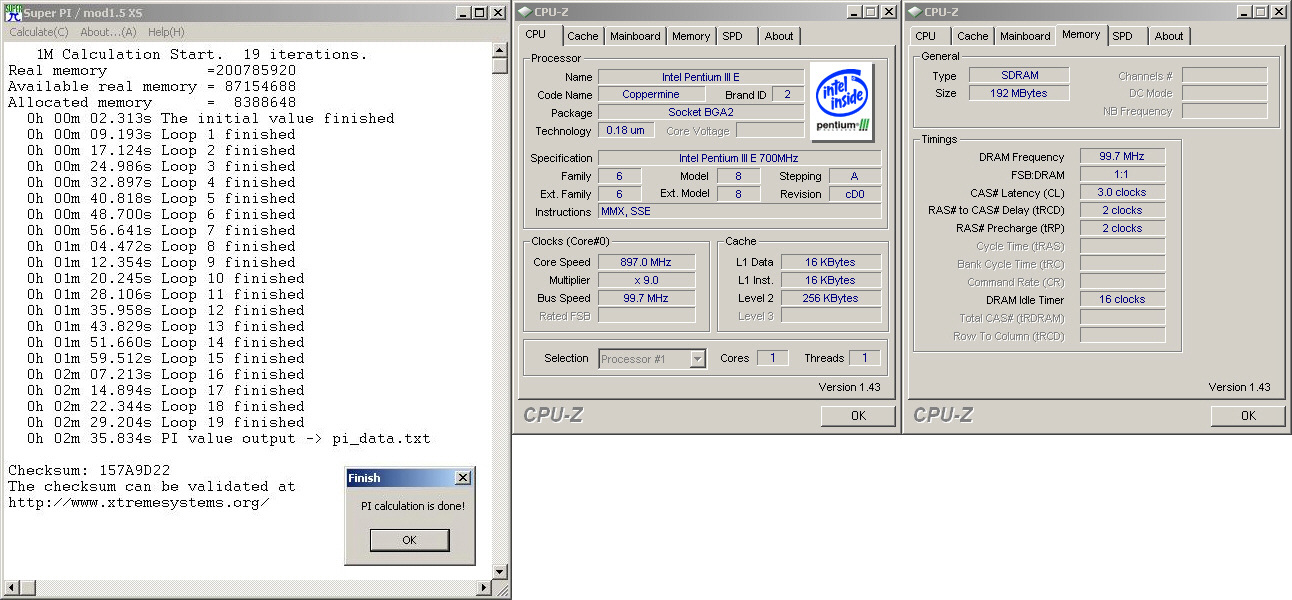1292x600 pixels.
Task: Click the SDRAM memory type field
Action: point(1019,75)
